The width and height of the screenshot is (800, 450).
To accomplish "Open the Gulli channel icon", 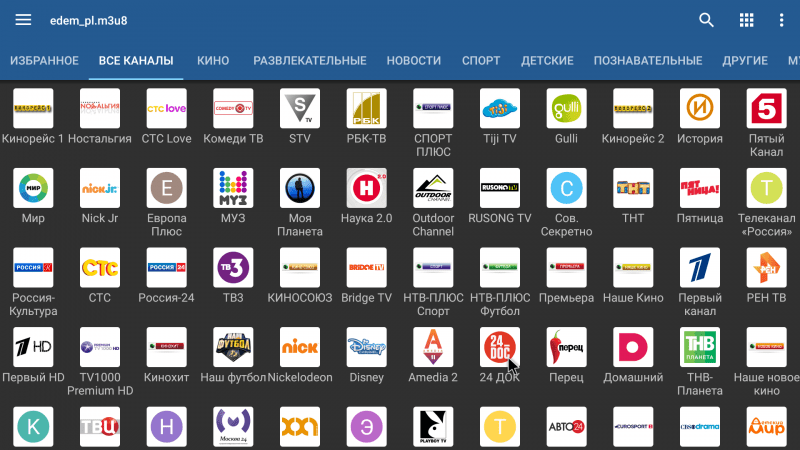I will tap(566, 108).
